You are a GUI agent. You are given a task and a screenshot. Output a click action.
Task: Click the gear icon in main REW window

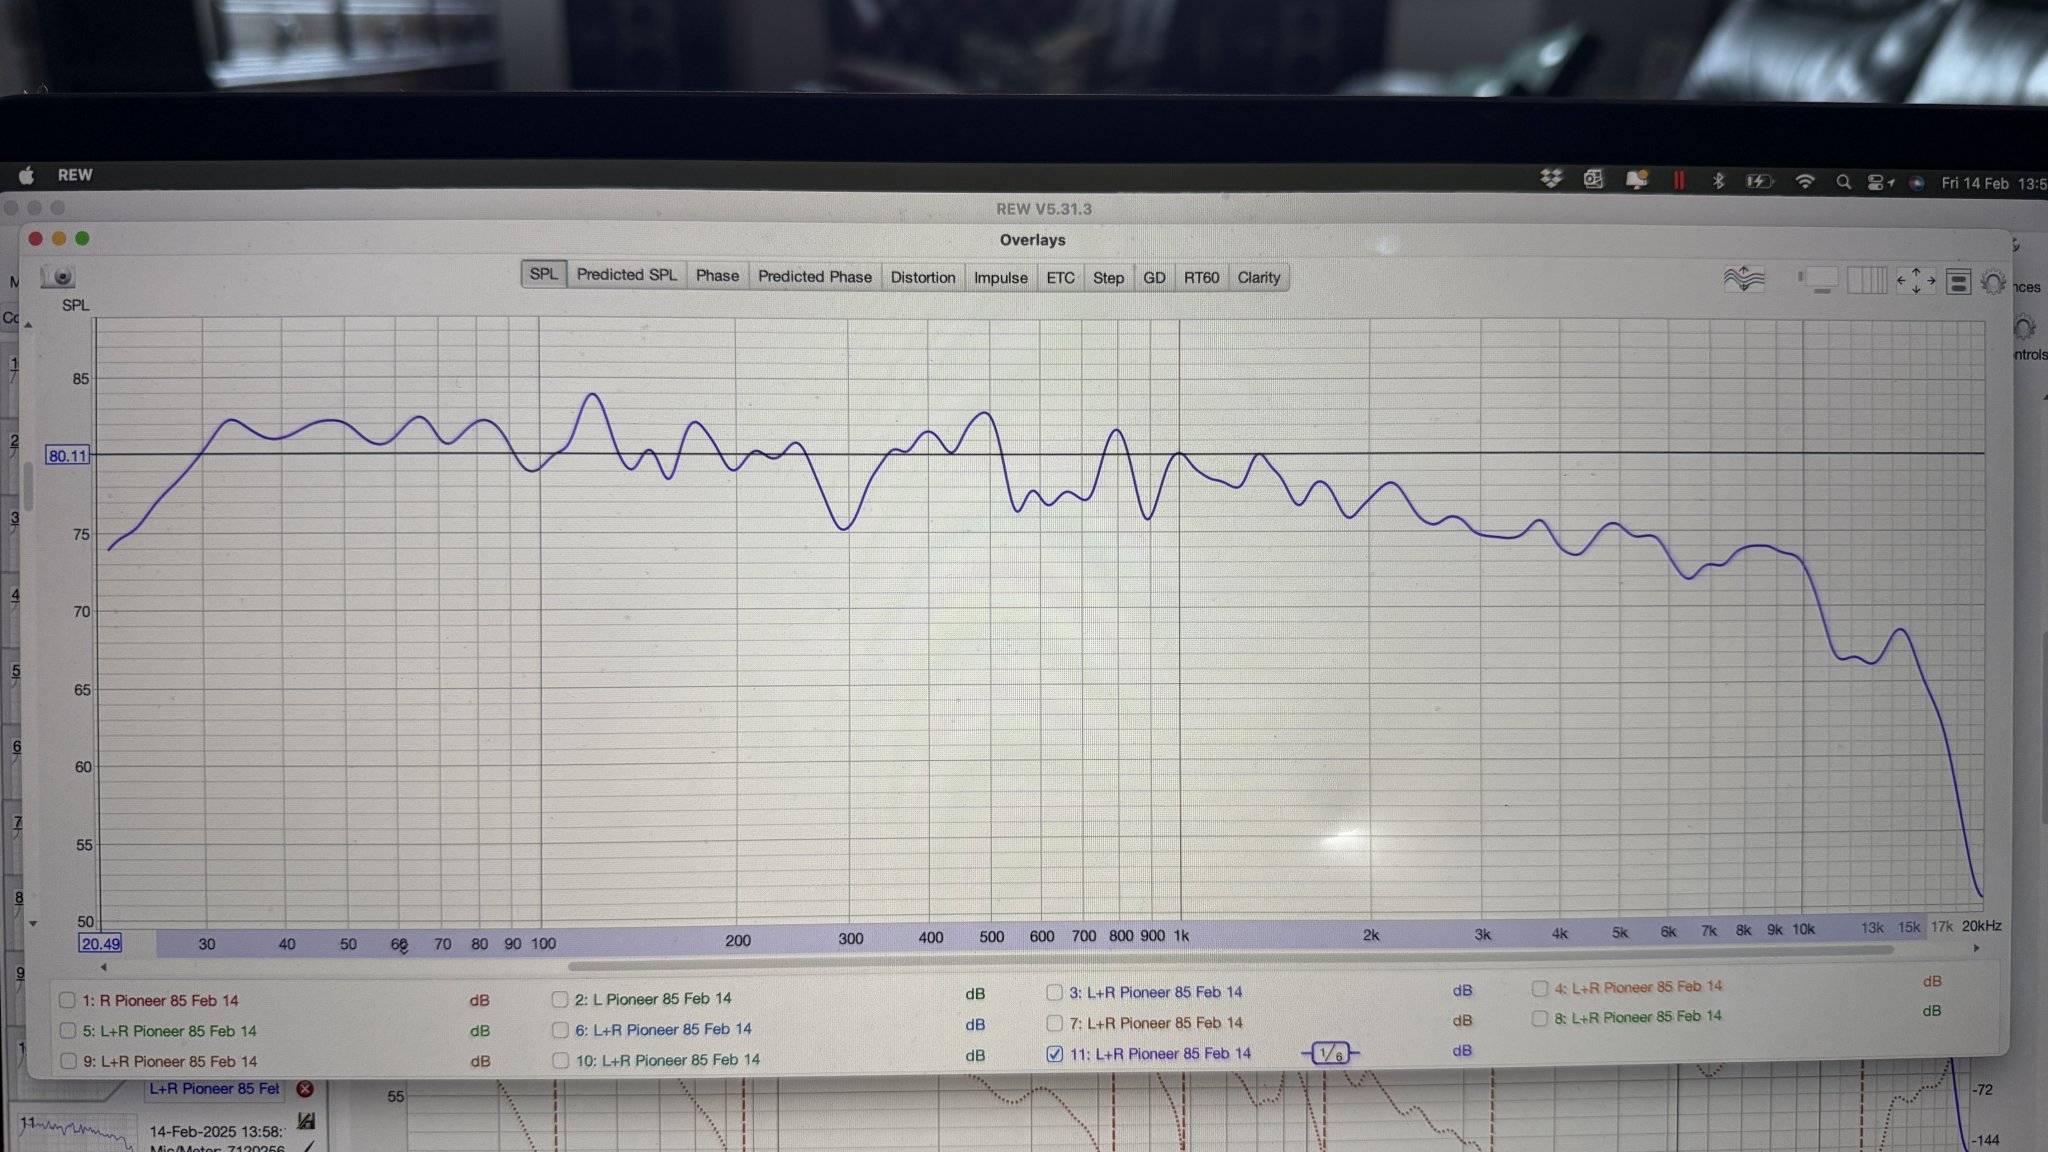pos(2024,327)
